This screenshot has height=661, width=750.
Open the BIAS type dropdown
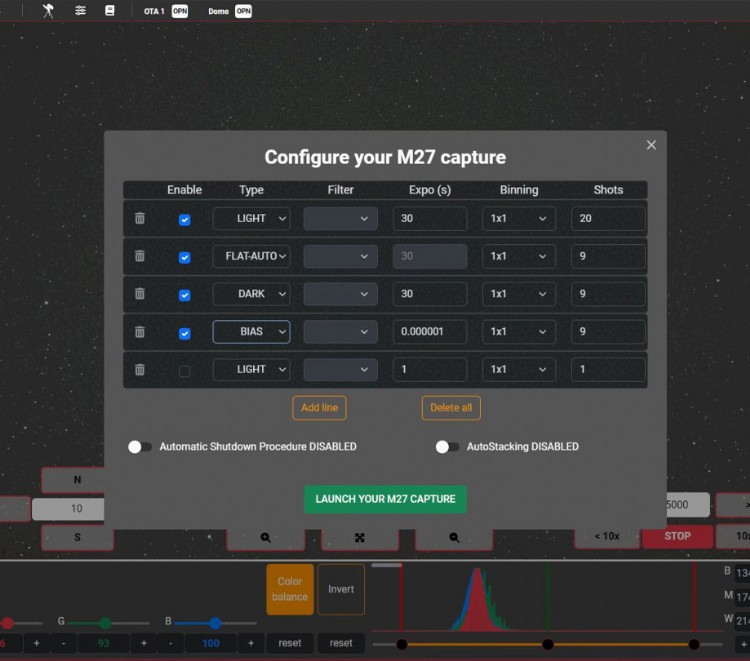point(251,332)
